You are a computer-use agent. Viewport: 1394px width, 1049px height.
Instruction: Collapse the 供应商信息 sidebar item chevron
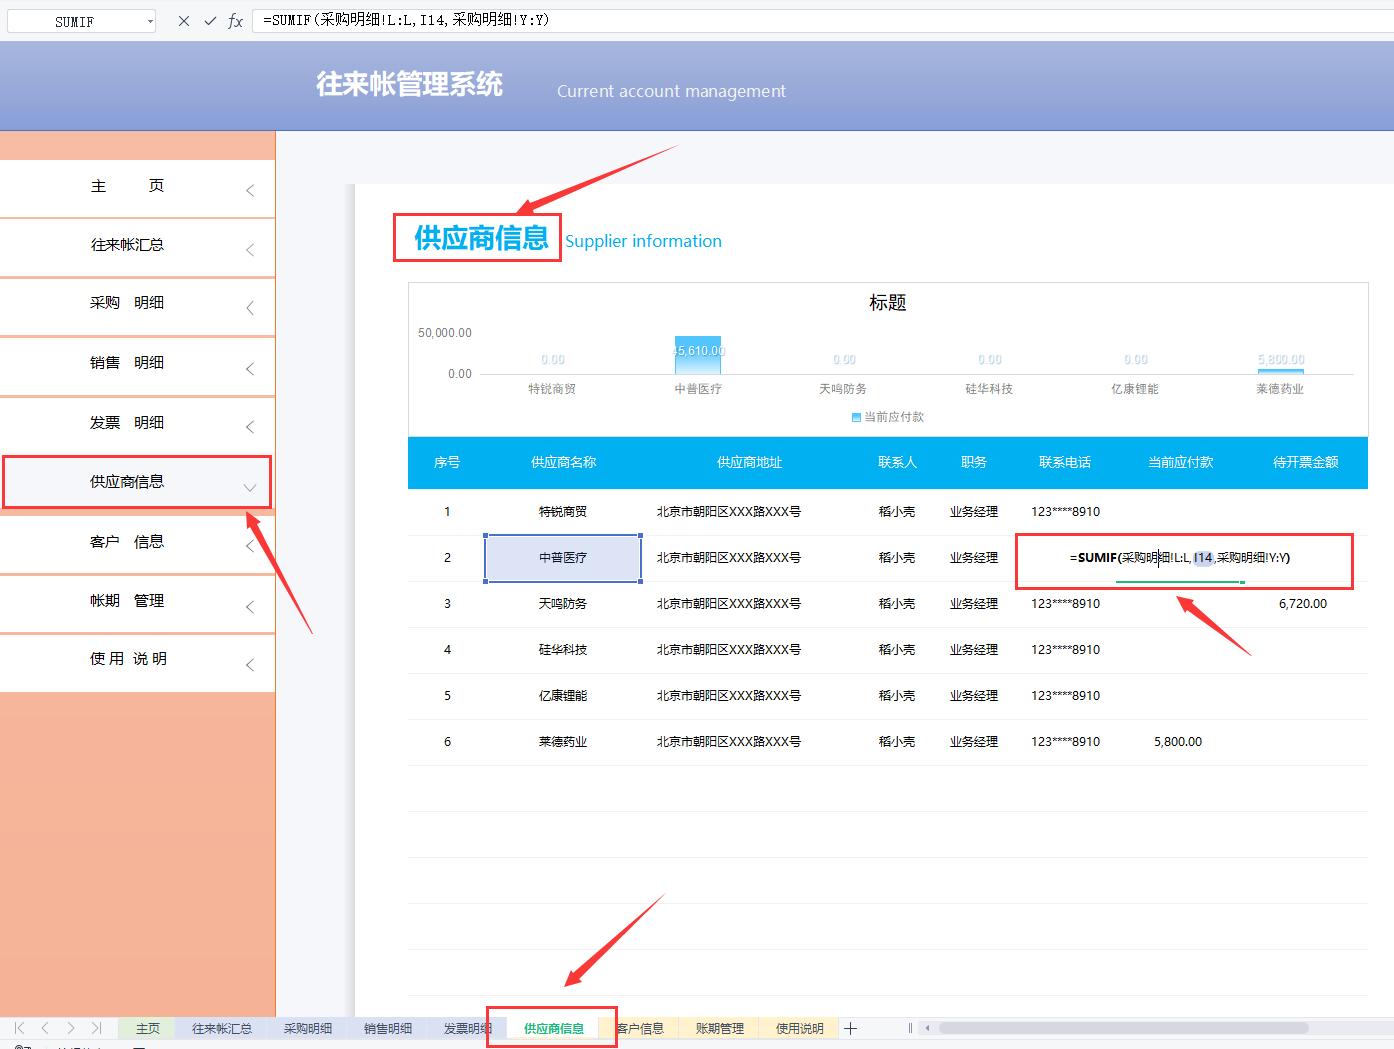tap(250, 488)
